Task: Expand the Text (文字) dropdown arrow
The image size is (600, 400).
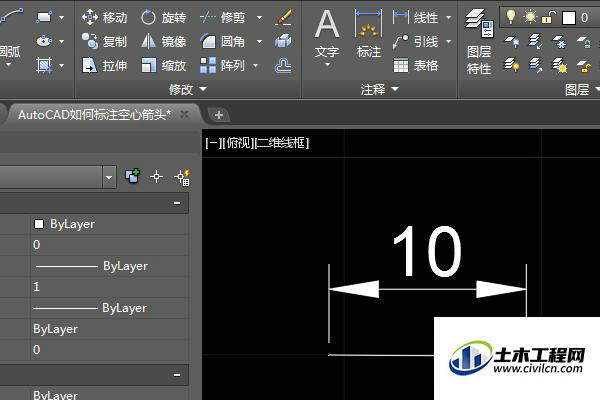Action: click(x=327, y=64)
